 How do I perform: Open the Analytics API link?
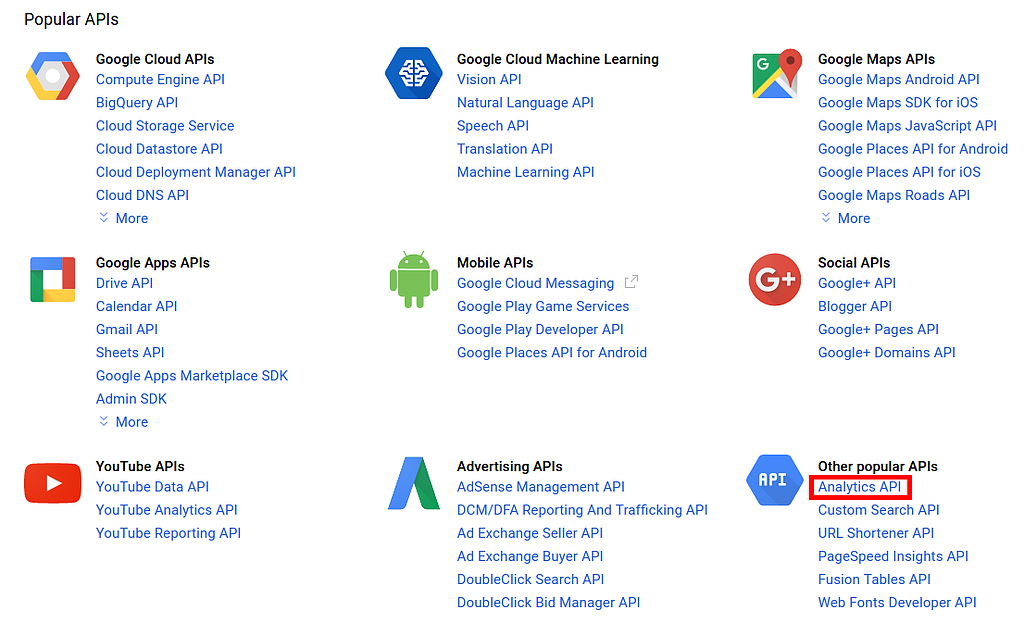pos(859,487)
